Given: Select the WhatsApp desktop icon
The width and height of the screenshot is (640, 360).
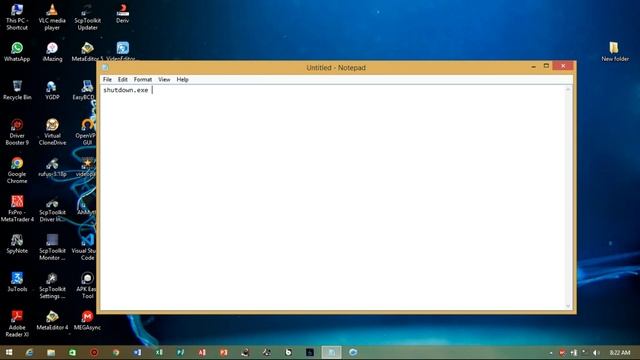Looking at the screenshot, I should [x=17, y=52].
